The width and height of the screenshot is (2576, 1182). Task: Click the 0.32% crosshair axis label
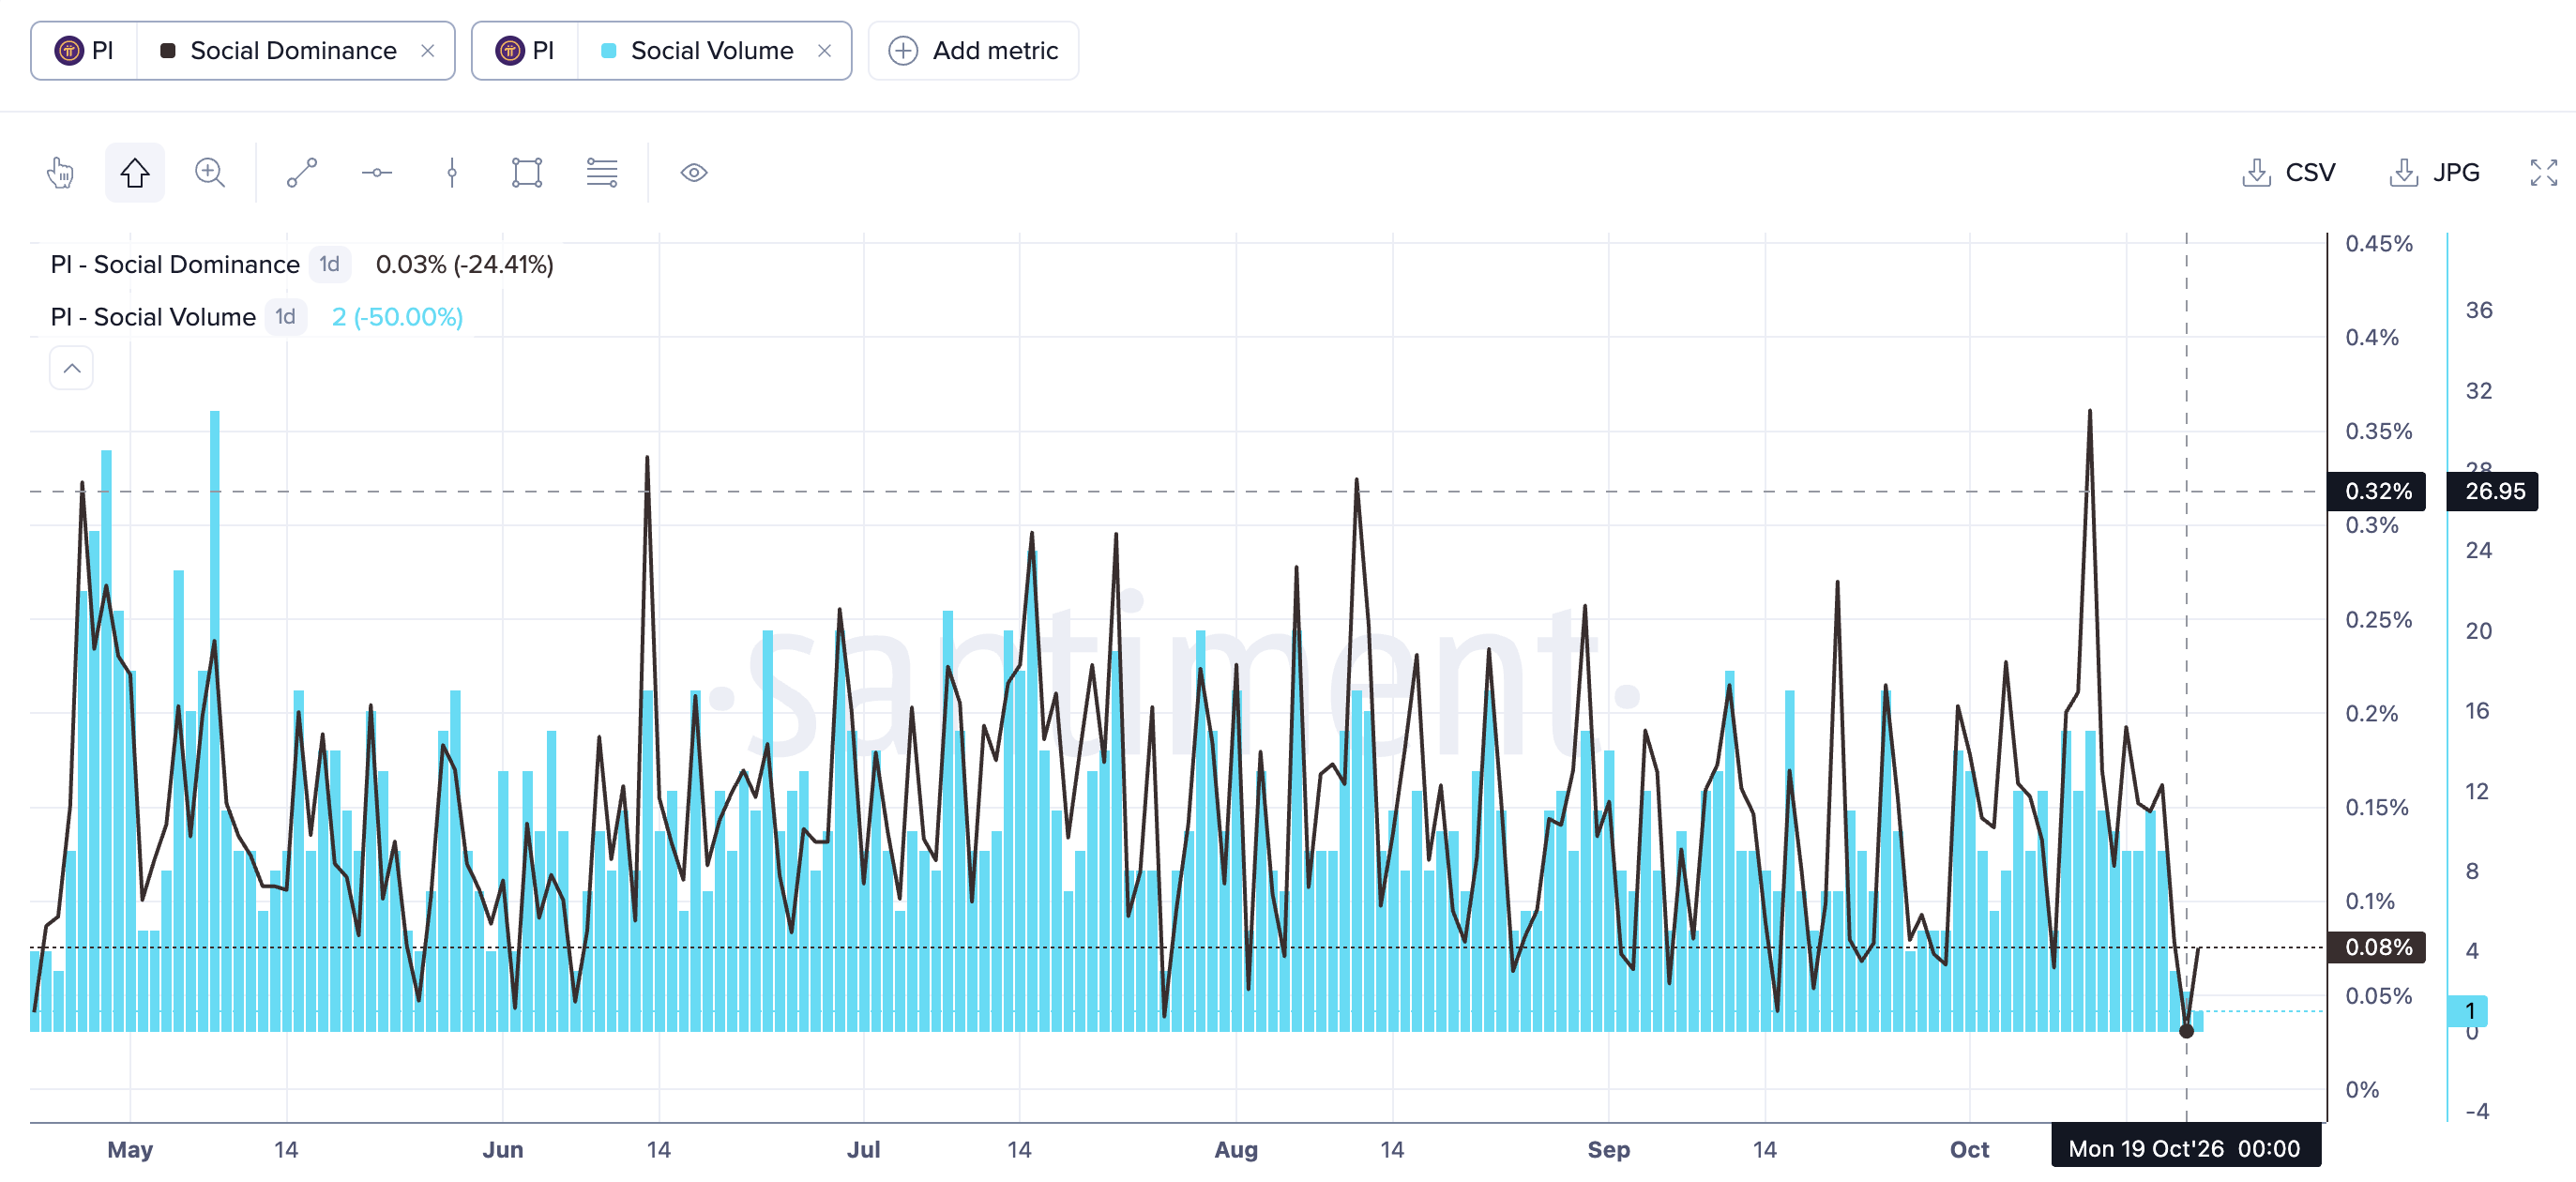[x=2377, y=491]
